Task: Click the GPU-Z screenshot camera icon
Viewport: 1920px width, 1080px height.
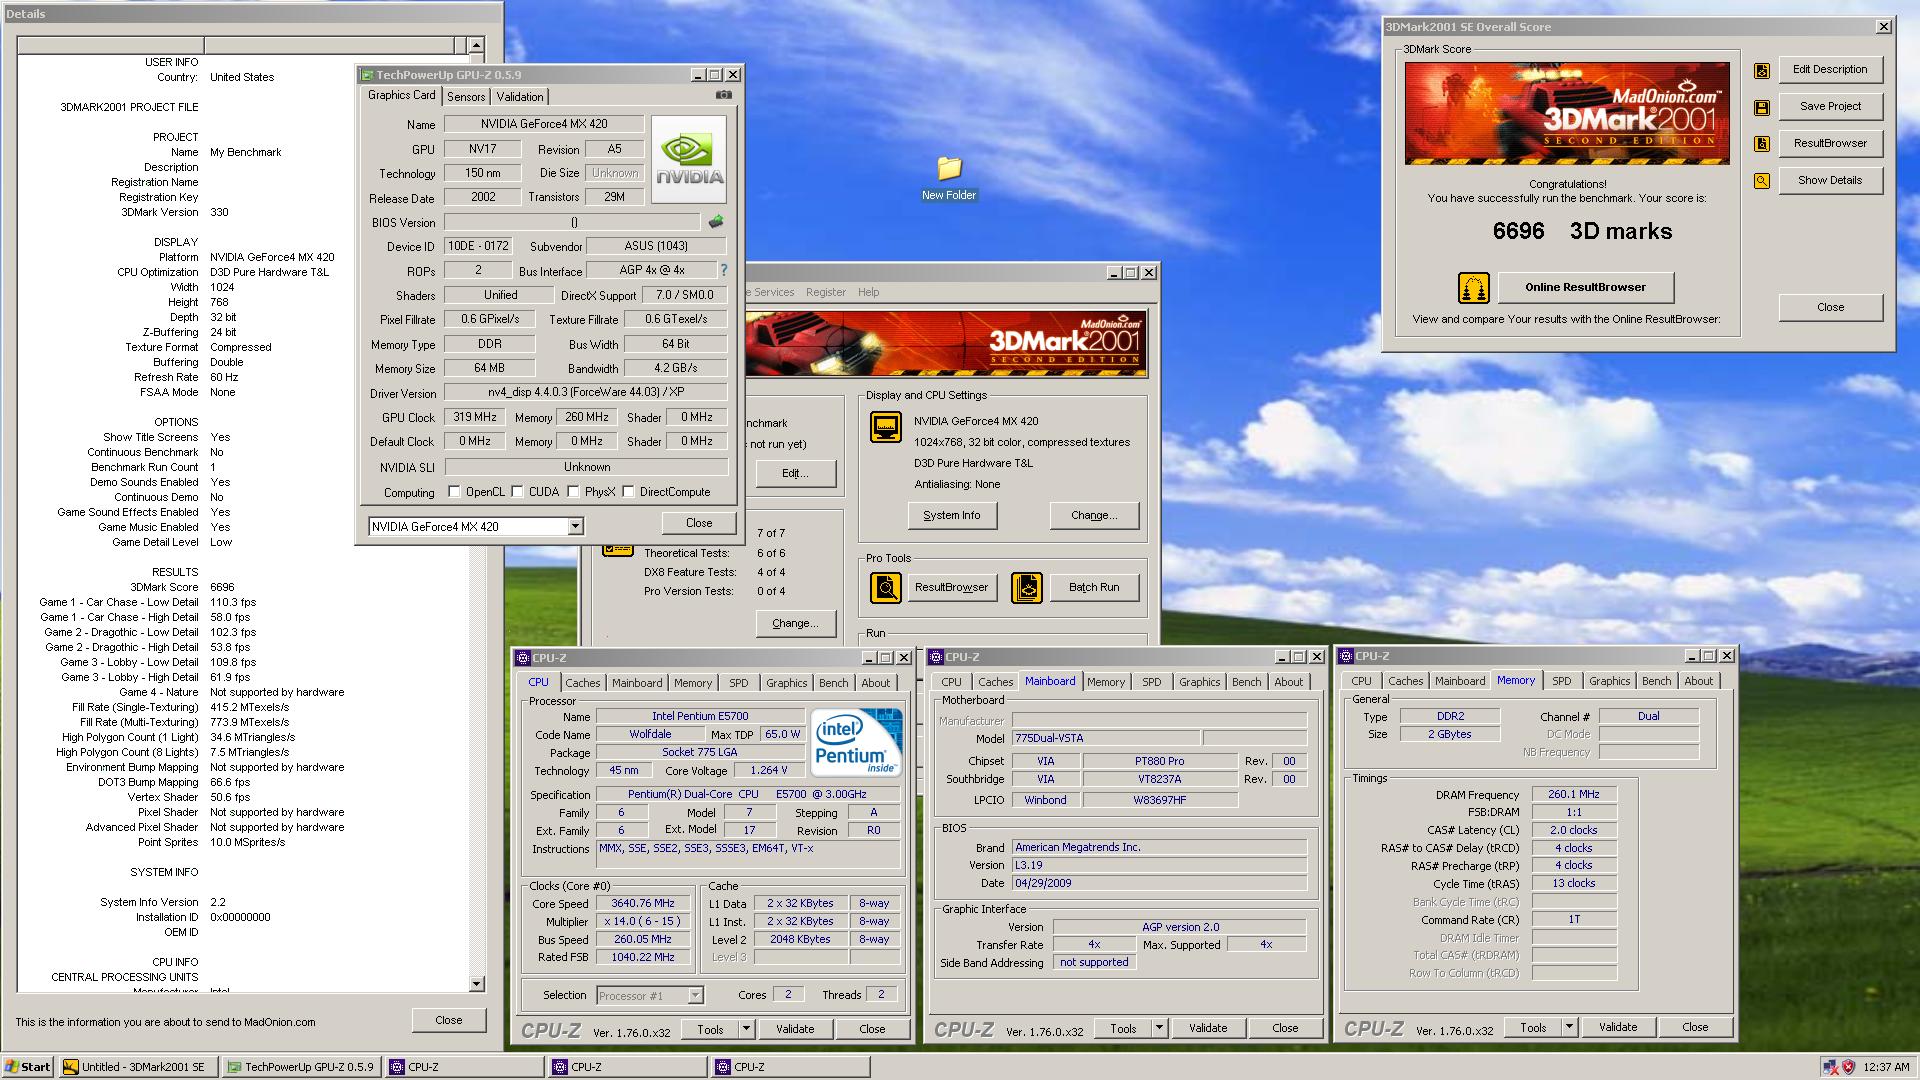Action: point(724,95)
